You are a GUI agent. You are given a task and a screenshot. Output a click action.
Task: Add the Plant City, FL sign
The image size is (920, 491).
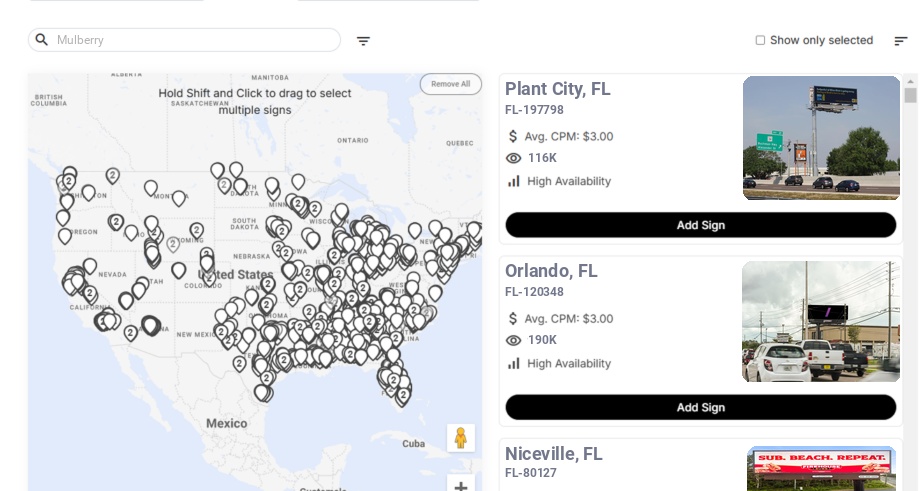pos(701,225)
